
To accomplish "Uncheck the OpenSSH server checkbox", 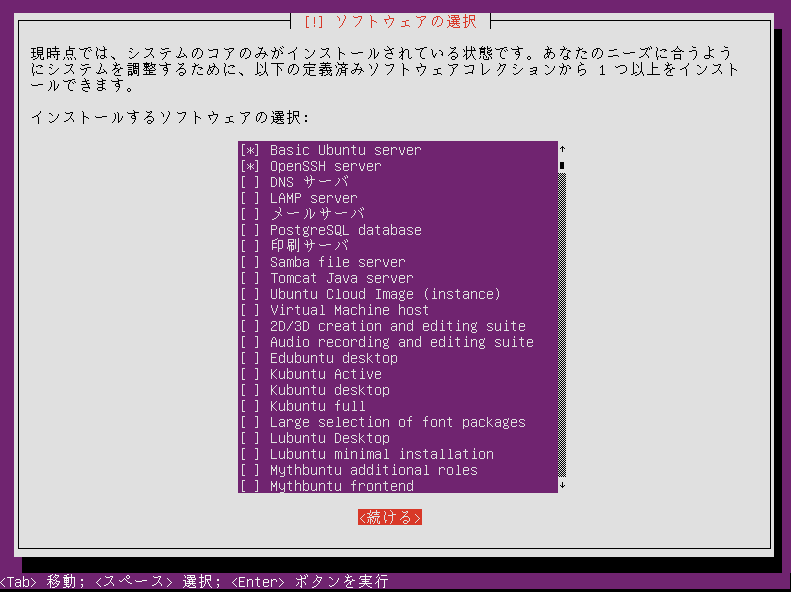I will point(250,166).
